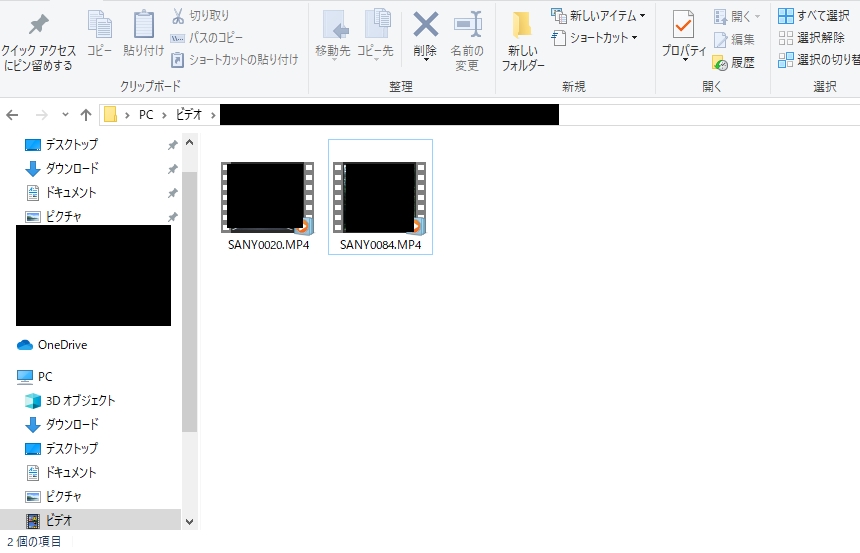
Task: Click the navigation pane scrollbar thumb
Action: coord(190,302)
